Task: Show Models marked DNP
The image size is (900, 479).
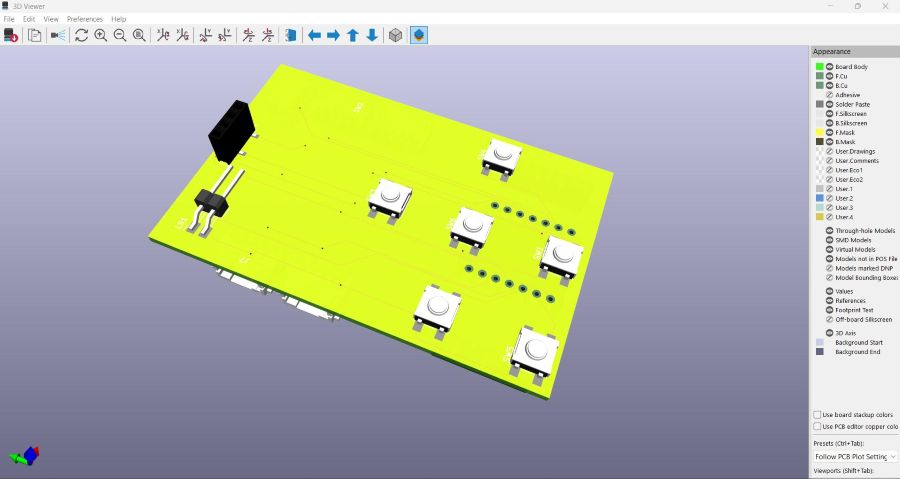Action: click(829, 268)
